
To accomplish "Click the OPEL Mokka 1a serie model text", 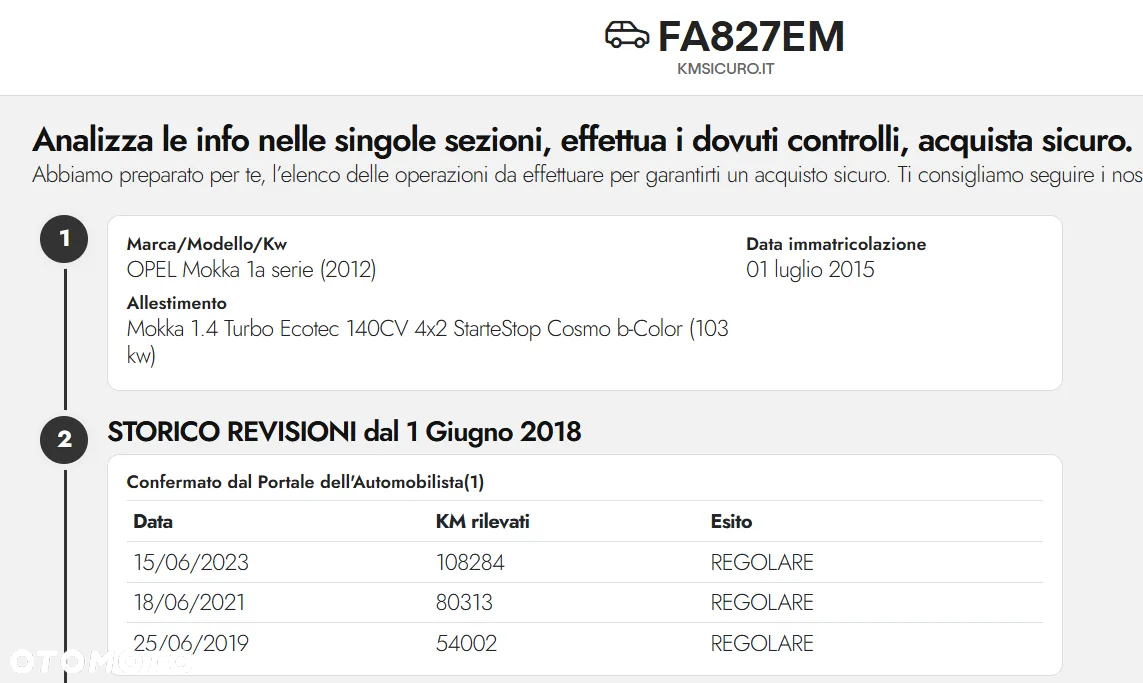I will click(x=251, y=270).
